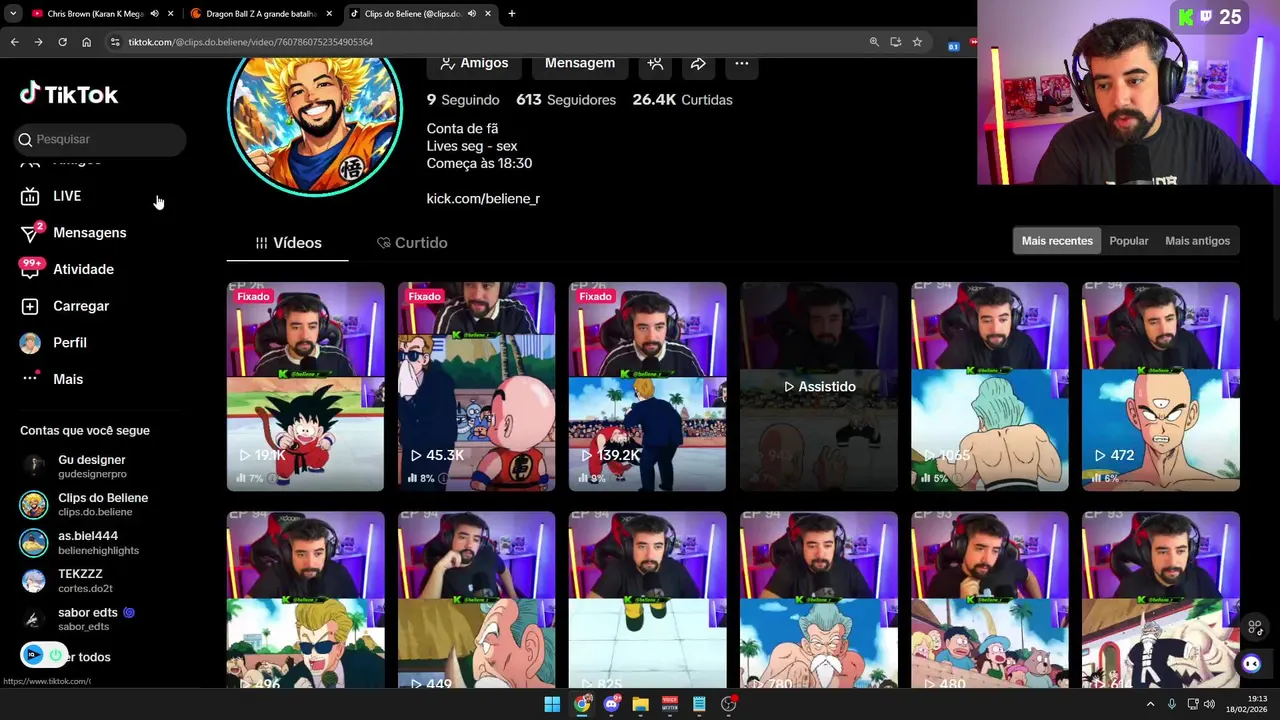Open pinned video with 45.3K views

tap(476, 386)
